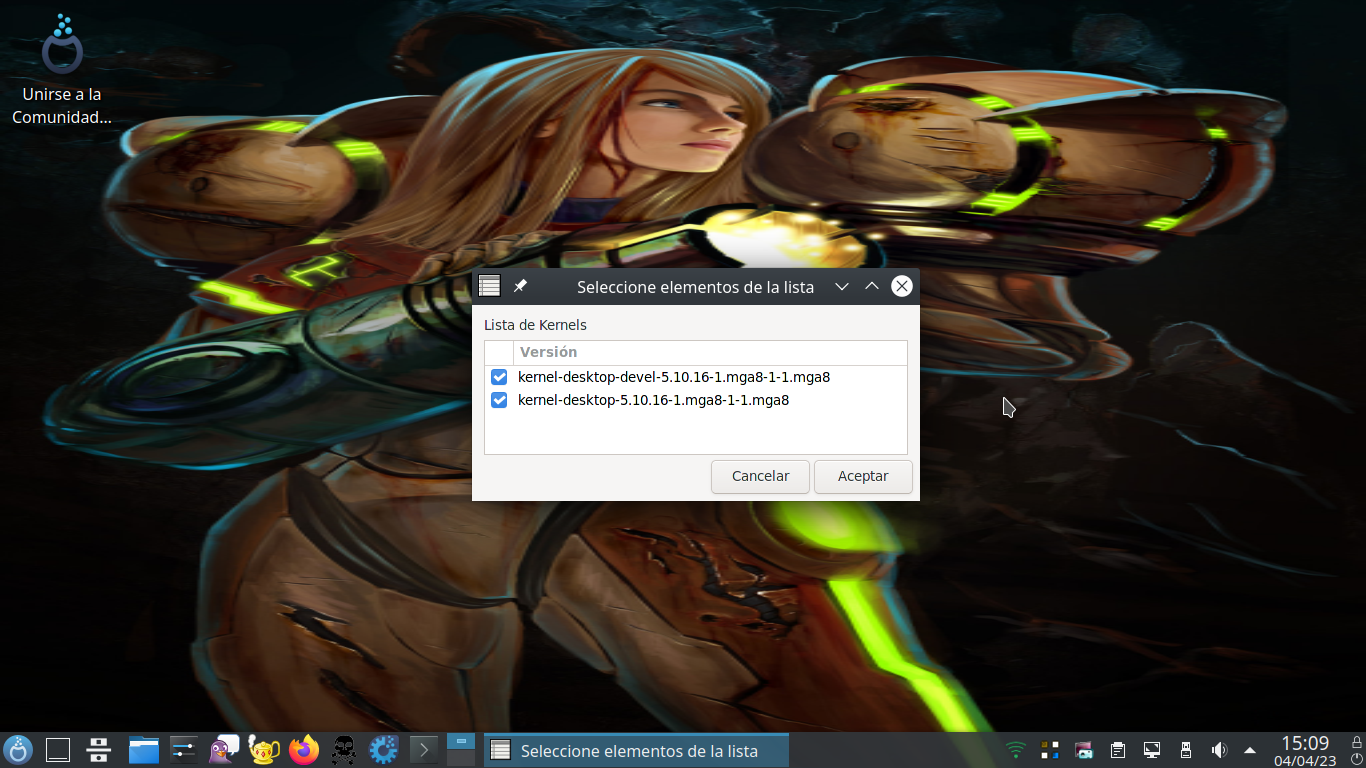
Task: Open the skull and crossbones application icon
Action: point(344,749)
